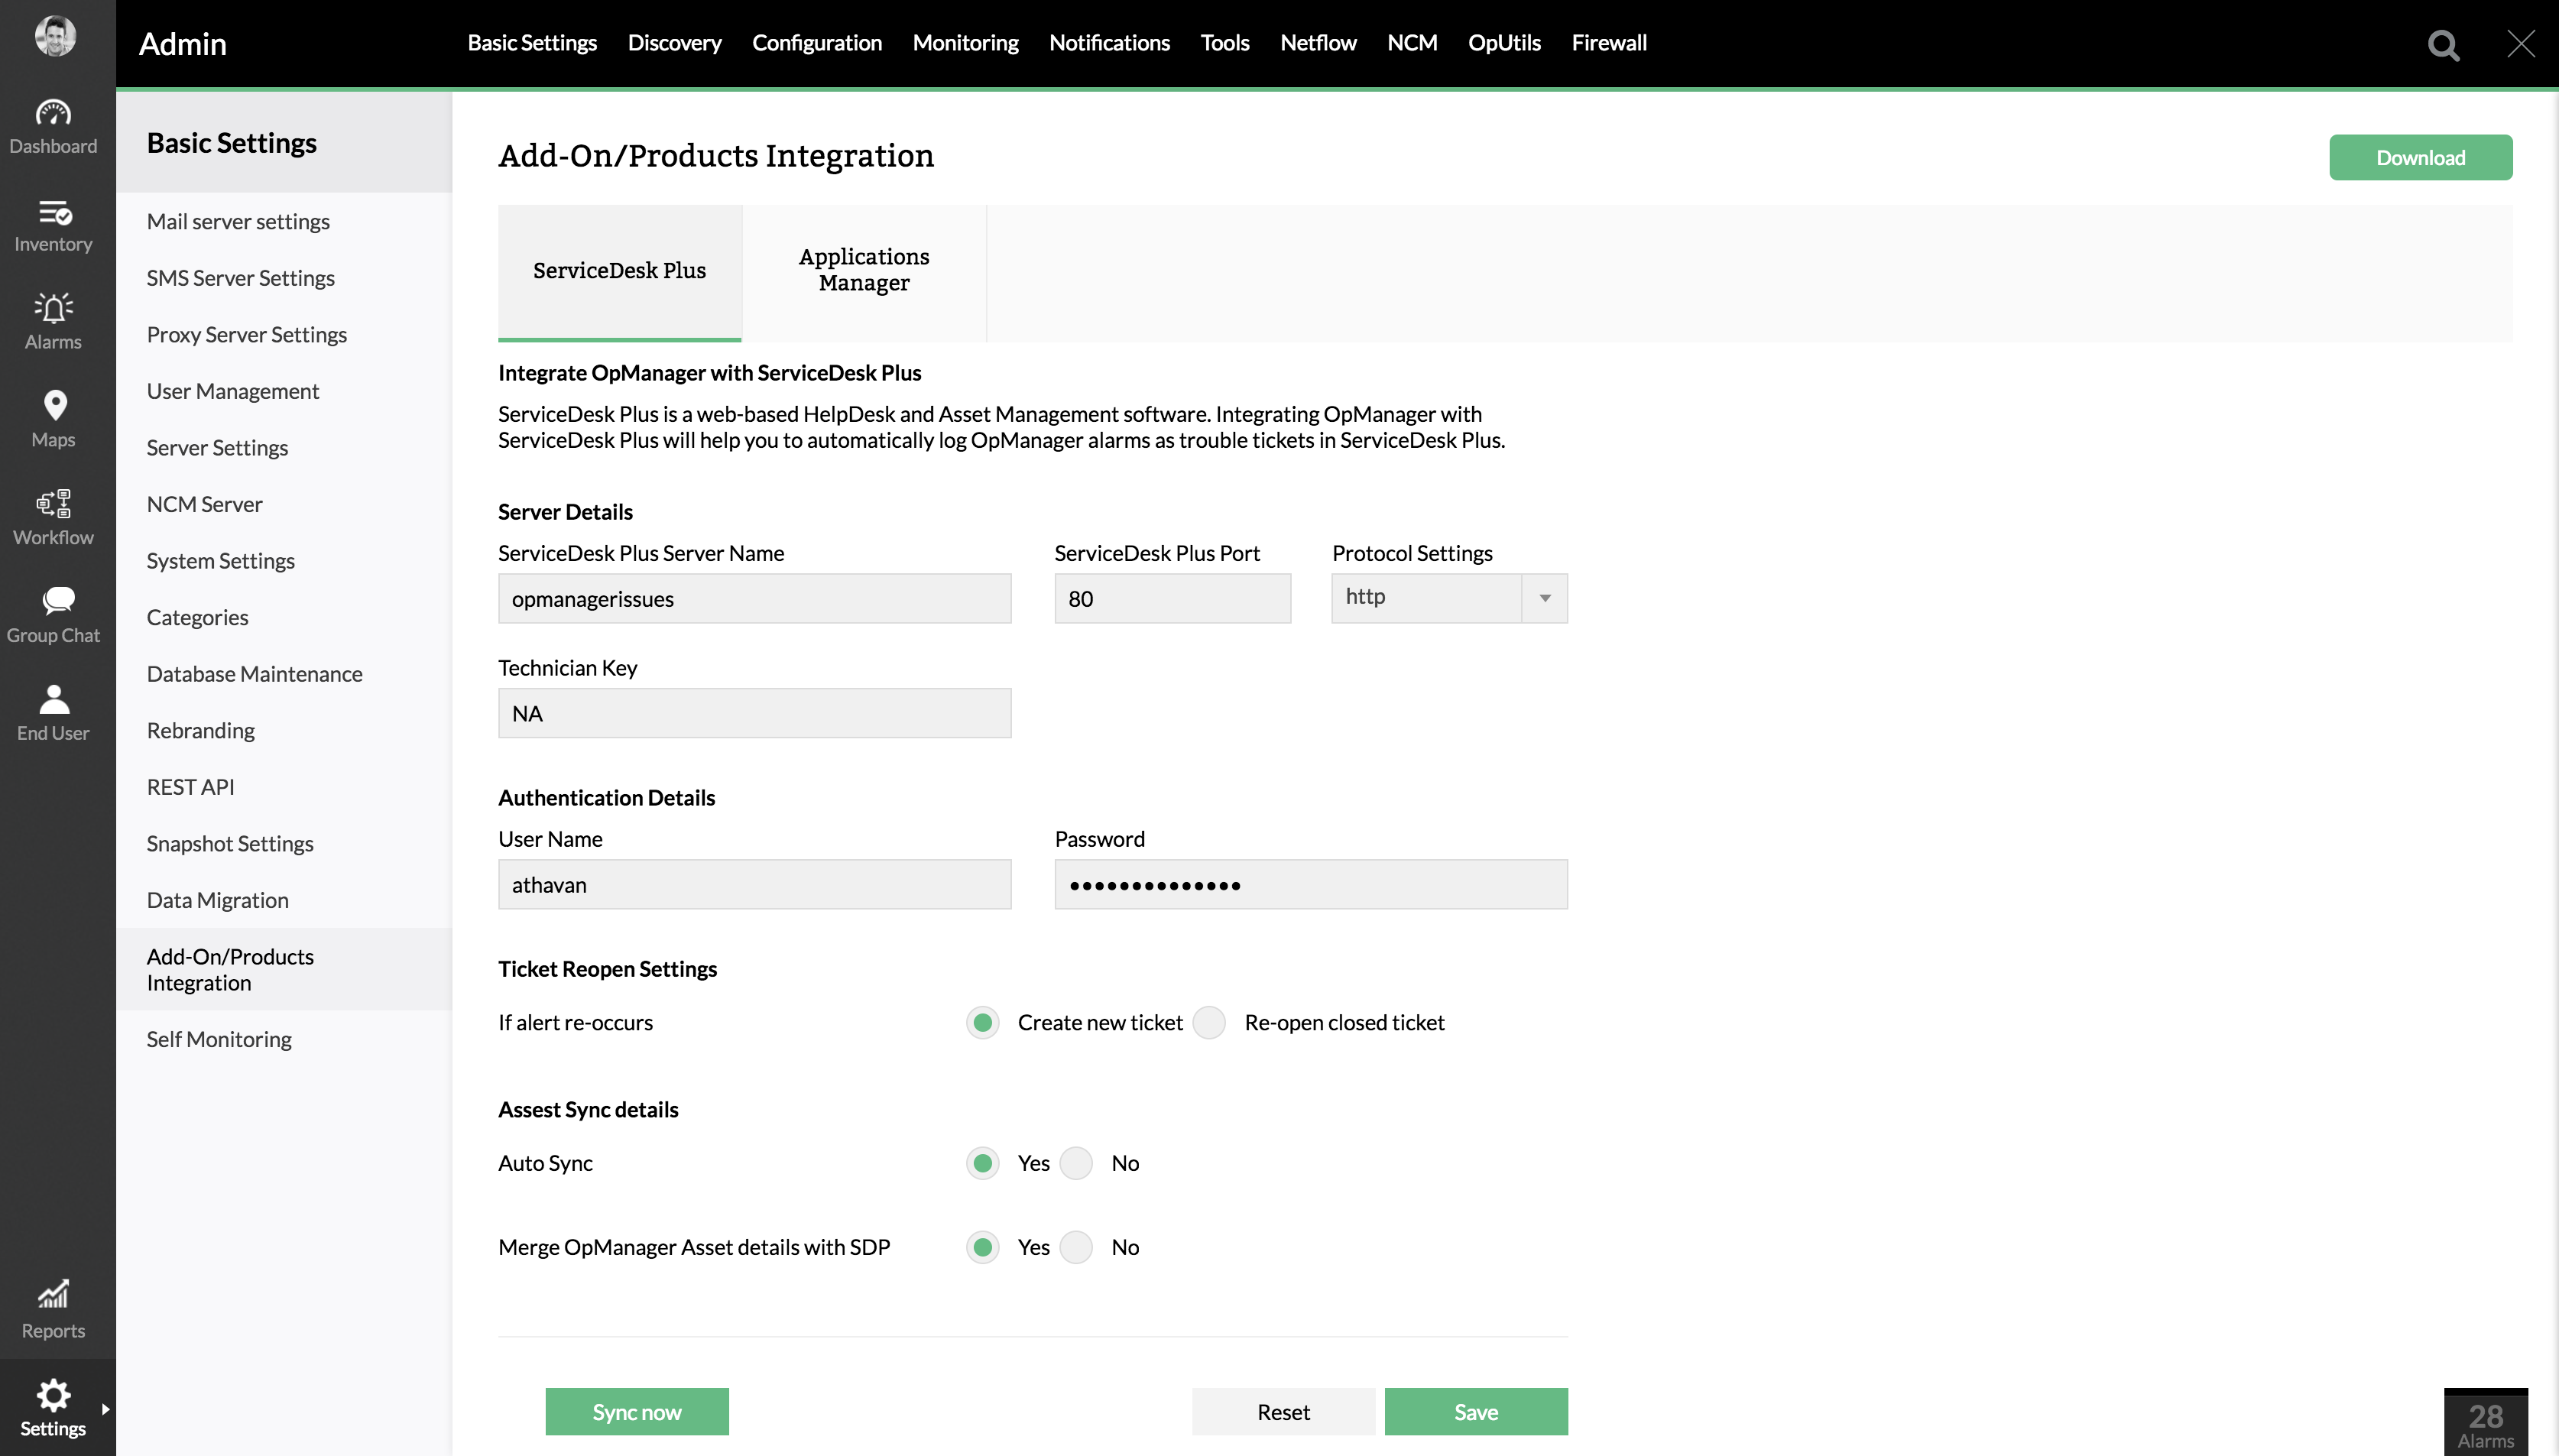2559x1456 pixels.
Task: Open the Dashboard icon in sidebar
Action: pyautogui.click(x=53, y=114)
